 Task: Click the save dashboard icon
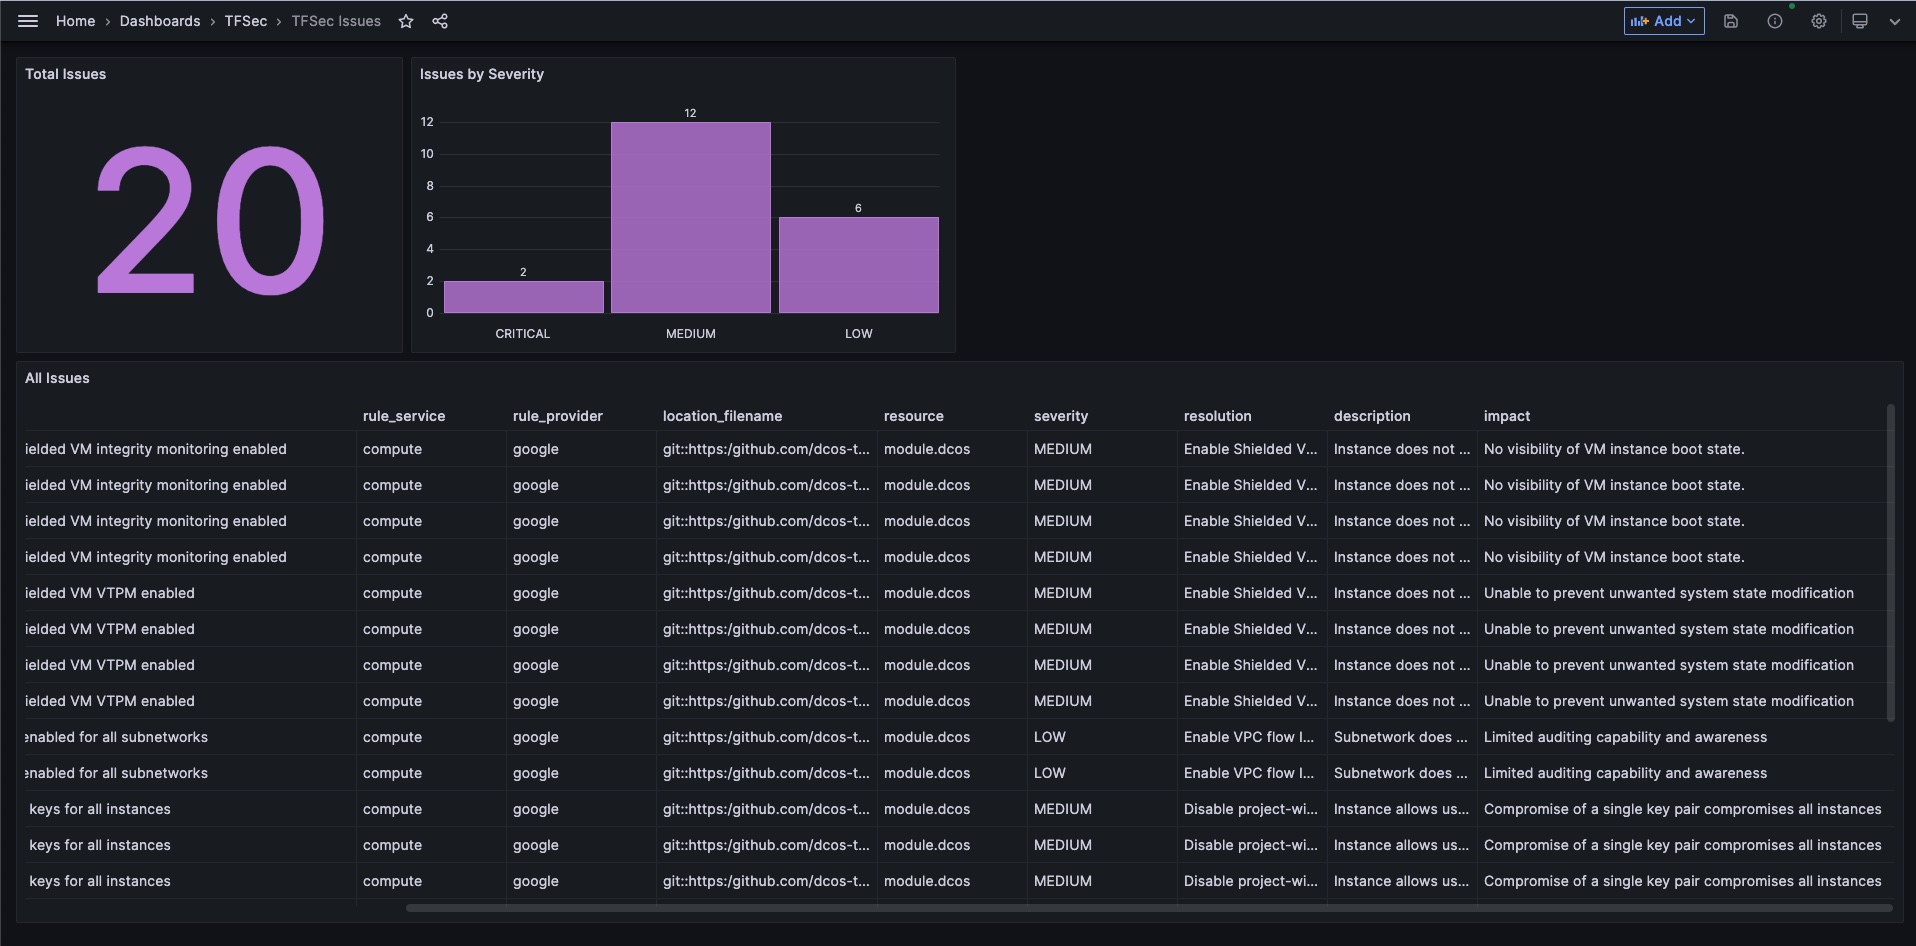coord(1731,21)
